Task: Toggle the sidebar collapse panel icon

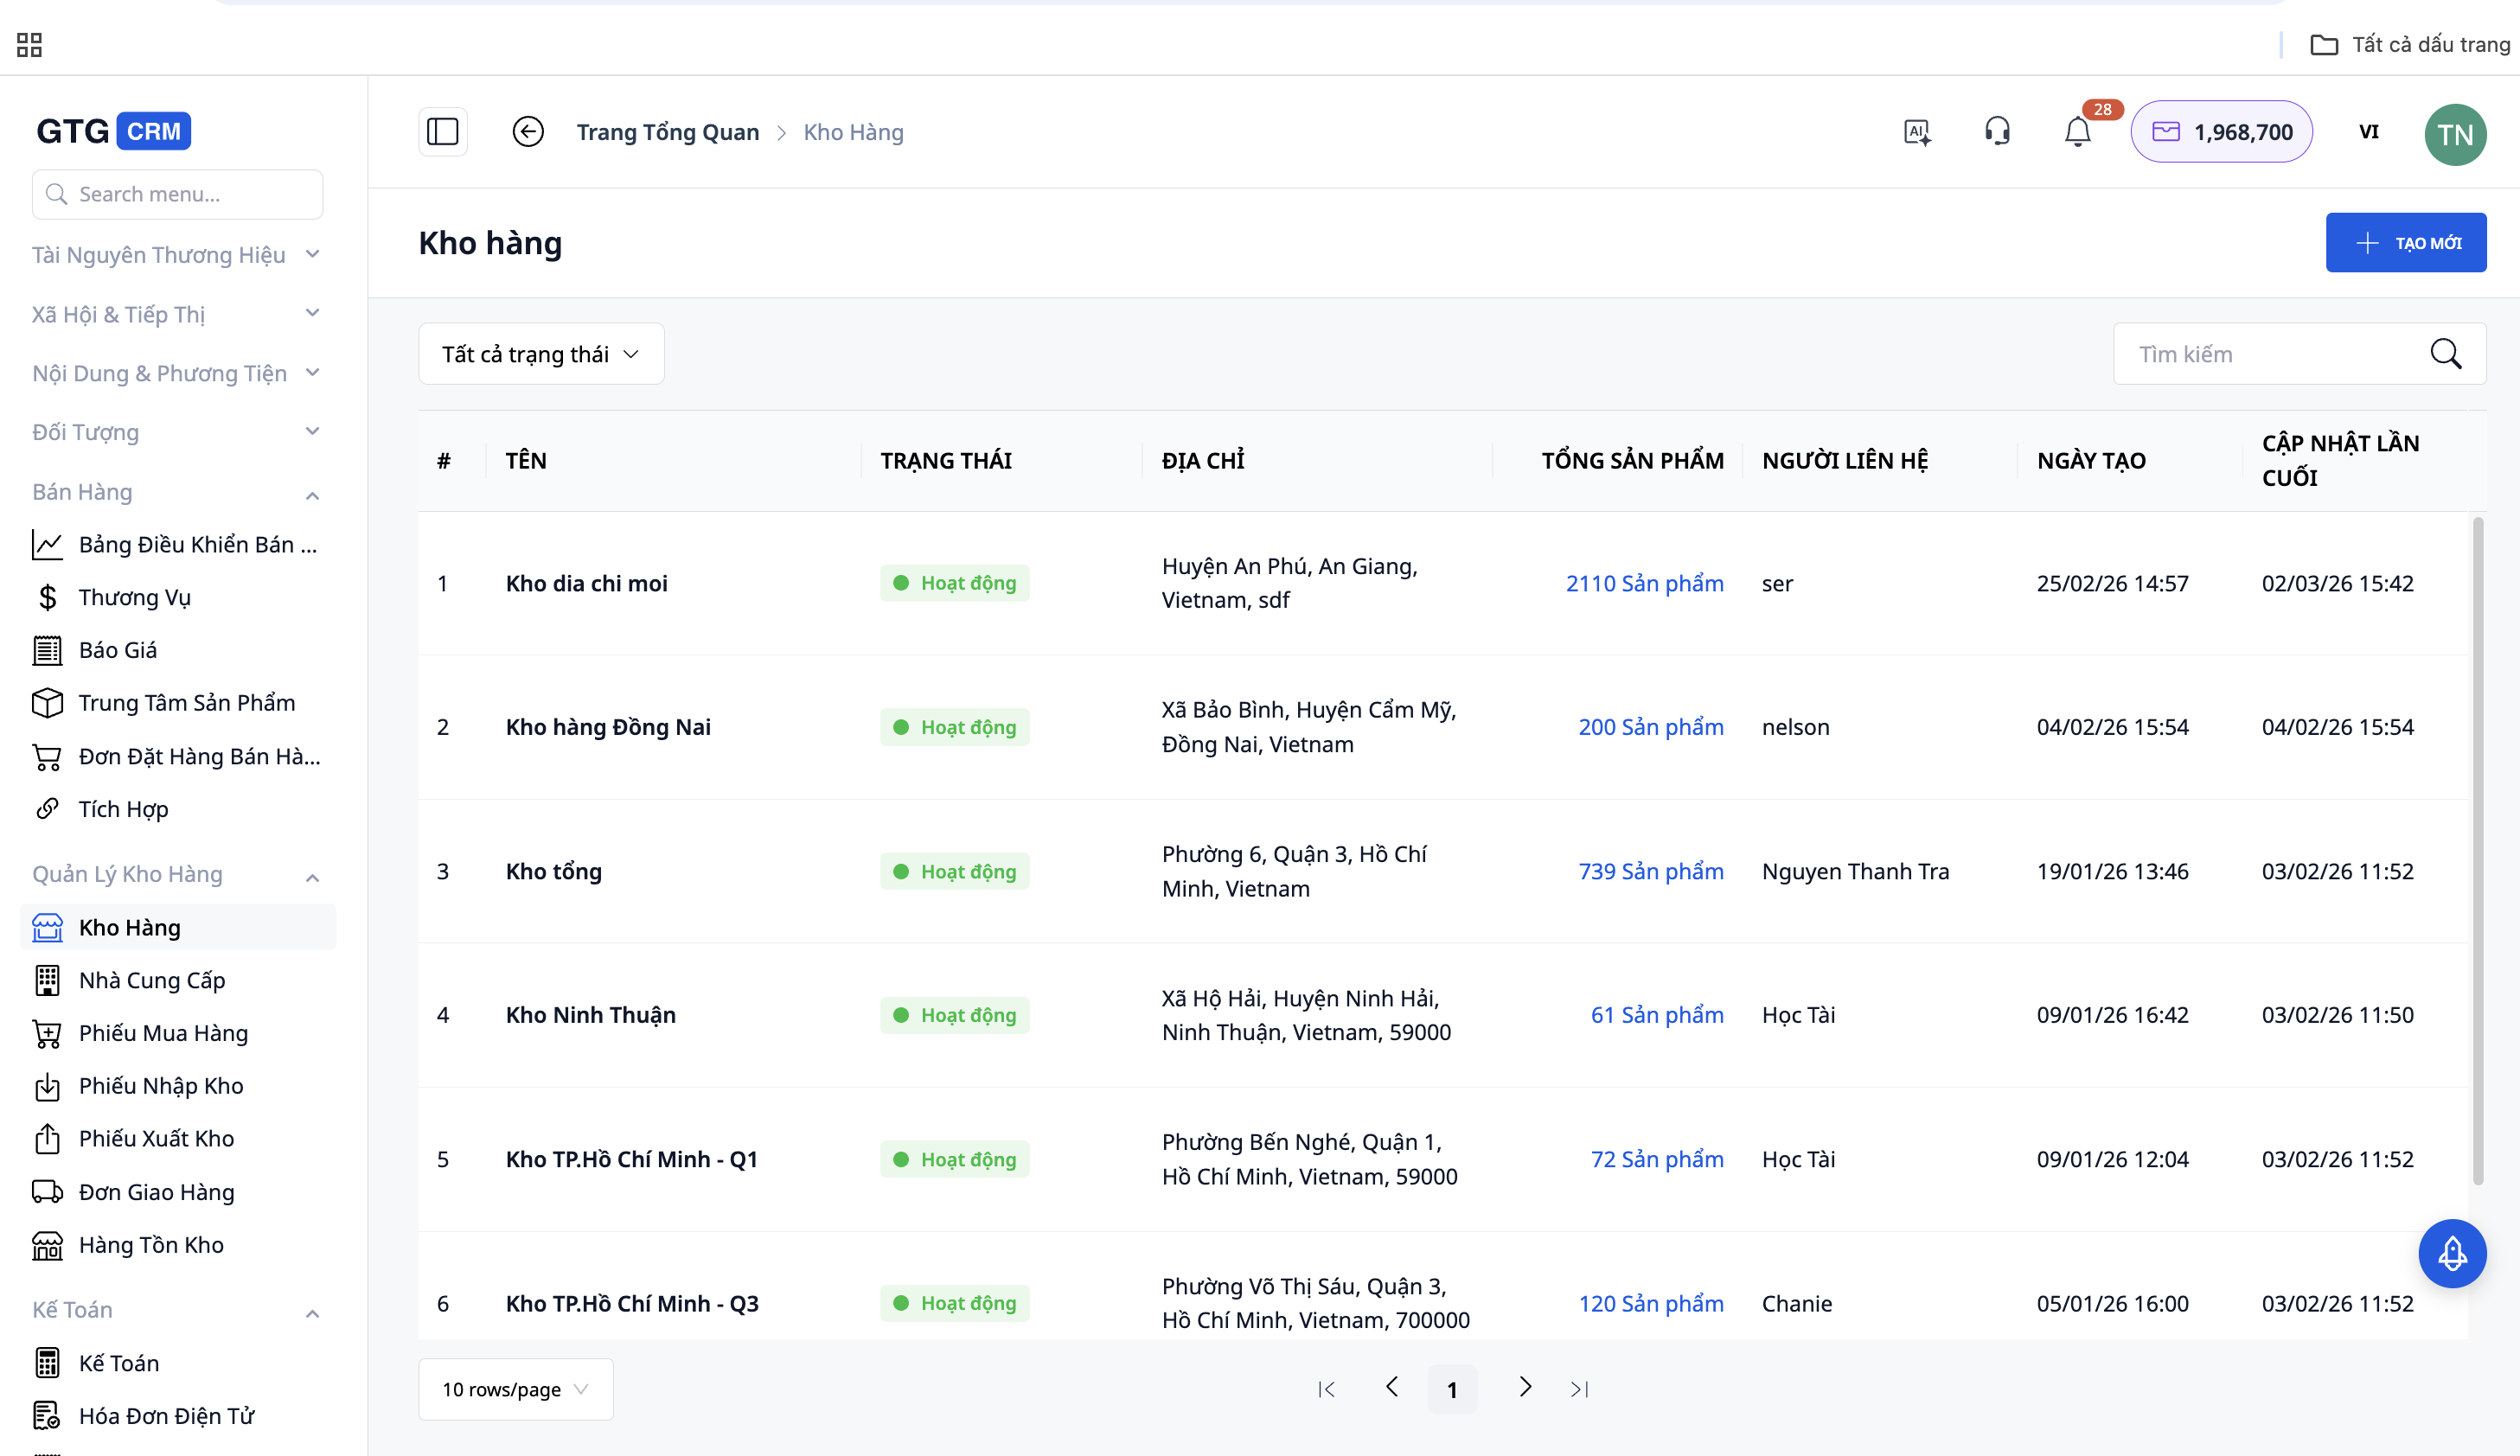Action: coord(442,132)
